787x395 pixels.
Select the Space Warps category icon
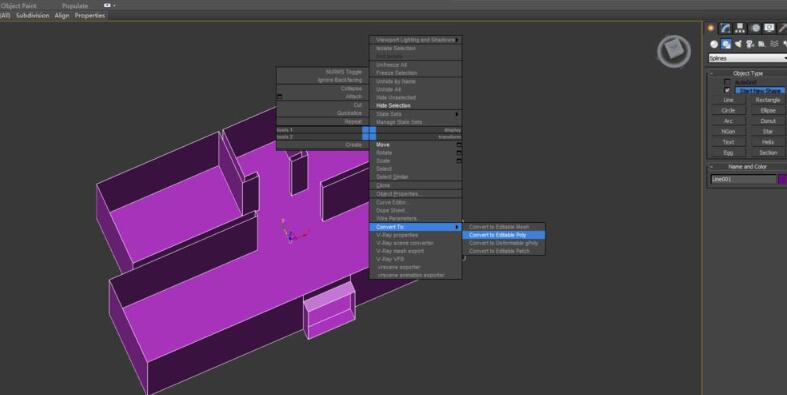click(774, 44)
